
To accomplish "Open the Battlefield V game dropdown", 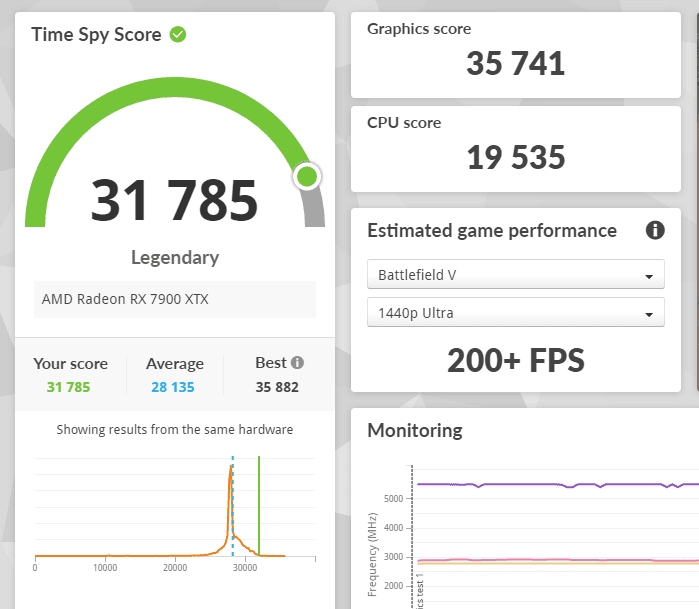I will click(x=516, y=274).
